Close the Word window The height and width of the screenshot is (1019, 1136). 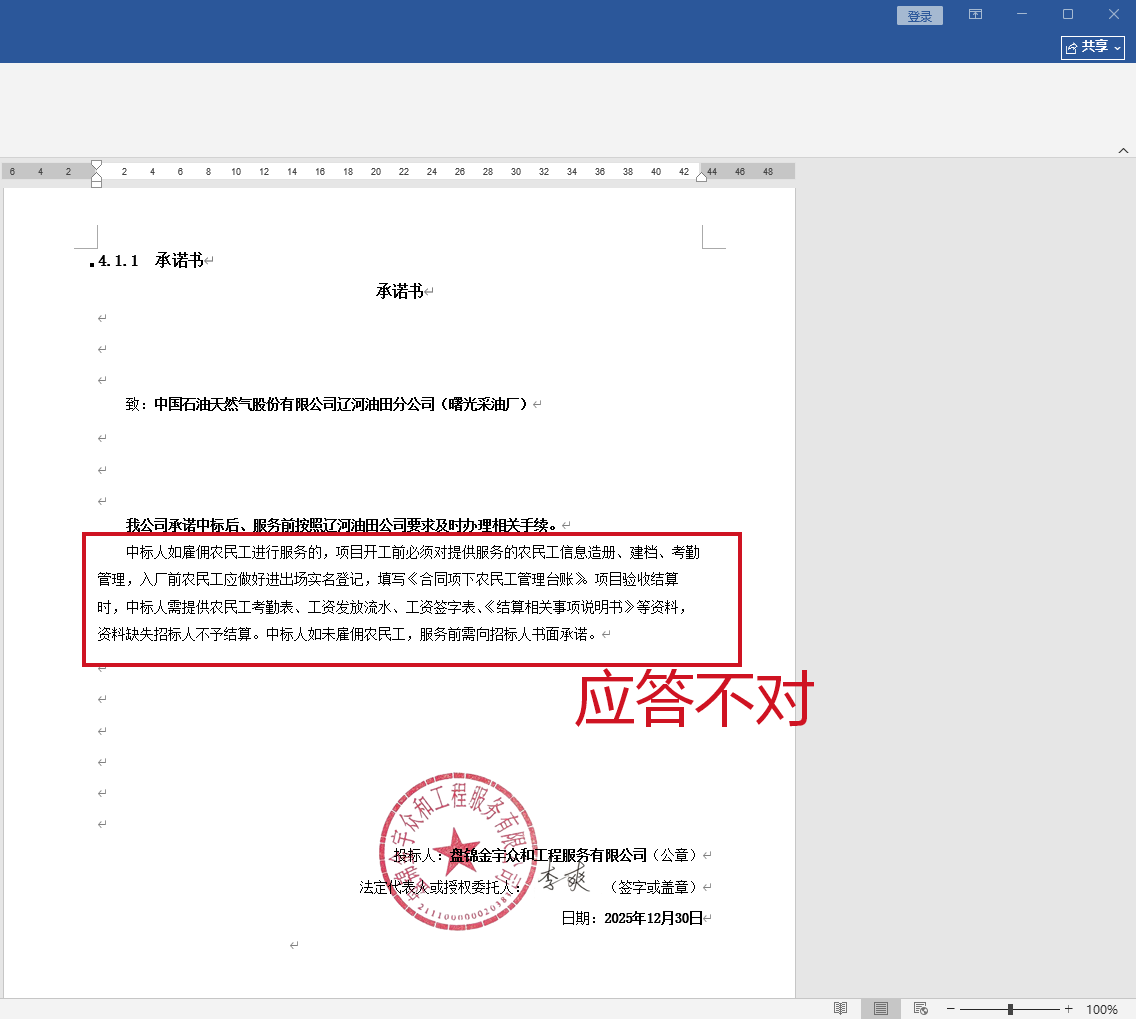1114,14
